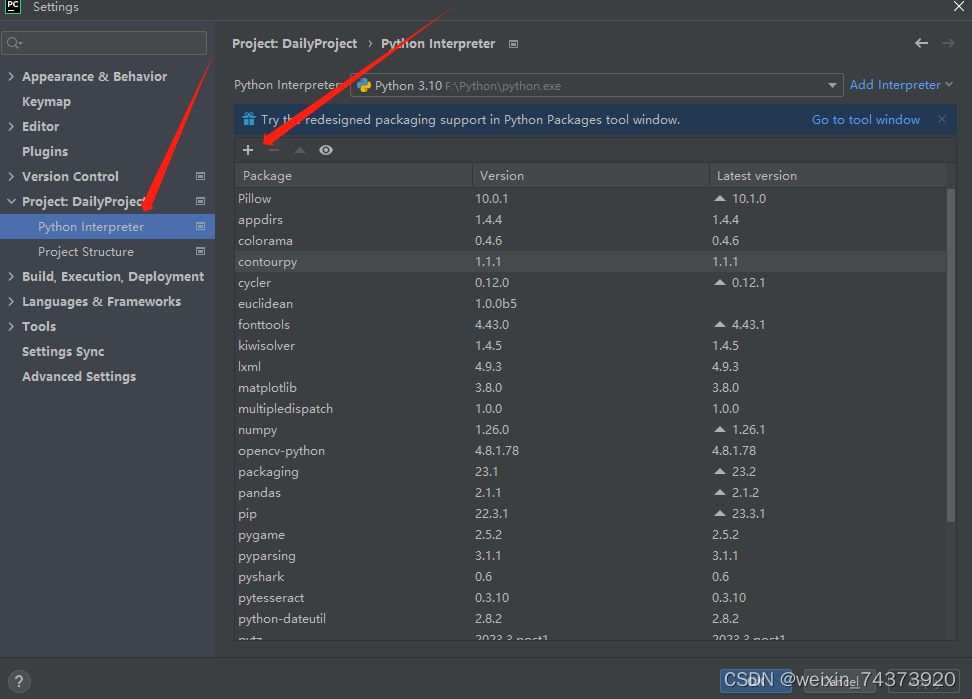972x699 pixels.
Task: Click the project-level icon beside Version Control
Action: coord(200,176)
